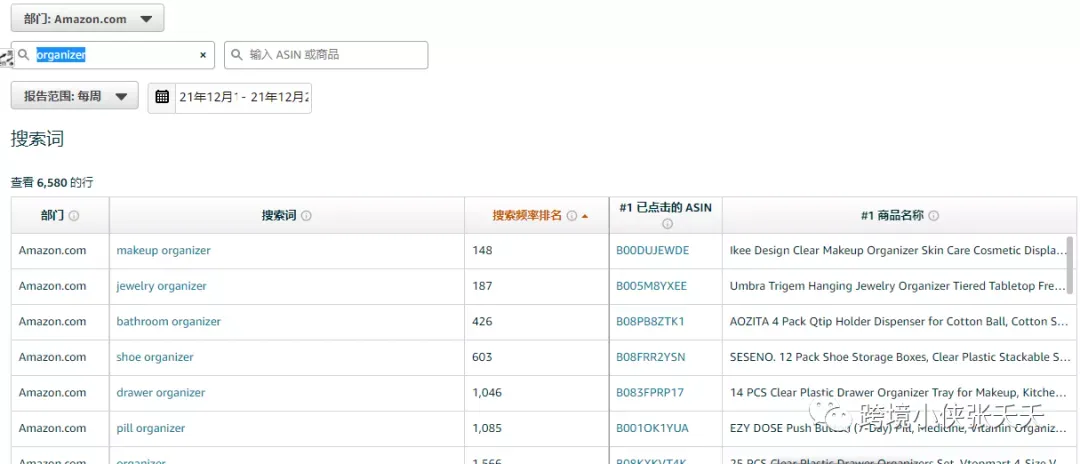Viewport: 1080px width, 464px height.
Task: Open ASIN B08PB8ZTK1 link
Action: [650, 321]
